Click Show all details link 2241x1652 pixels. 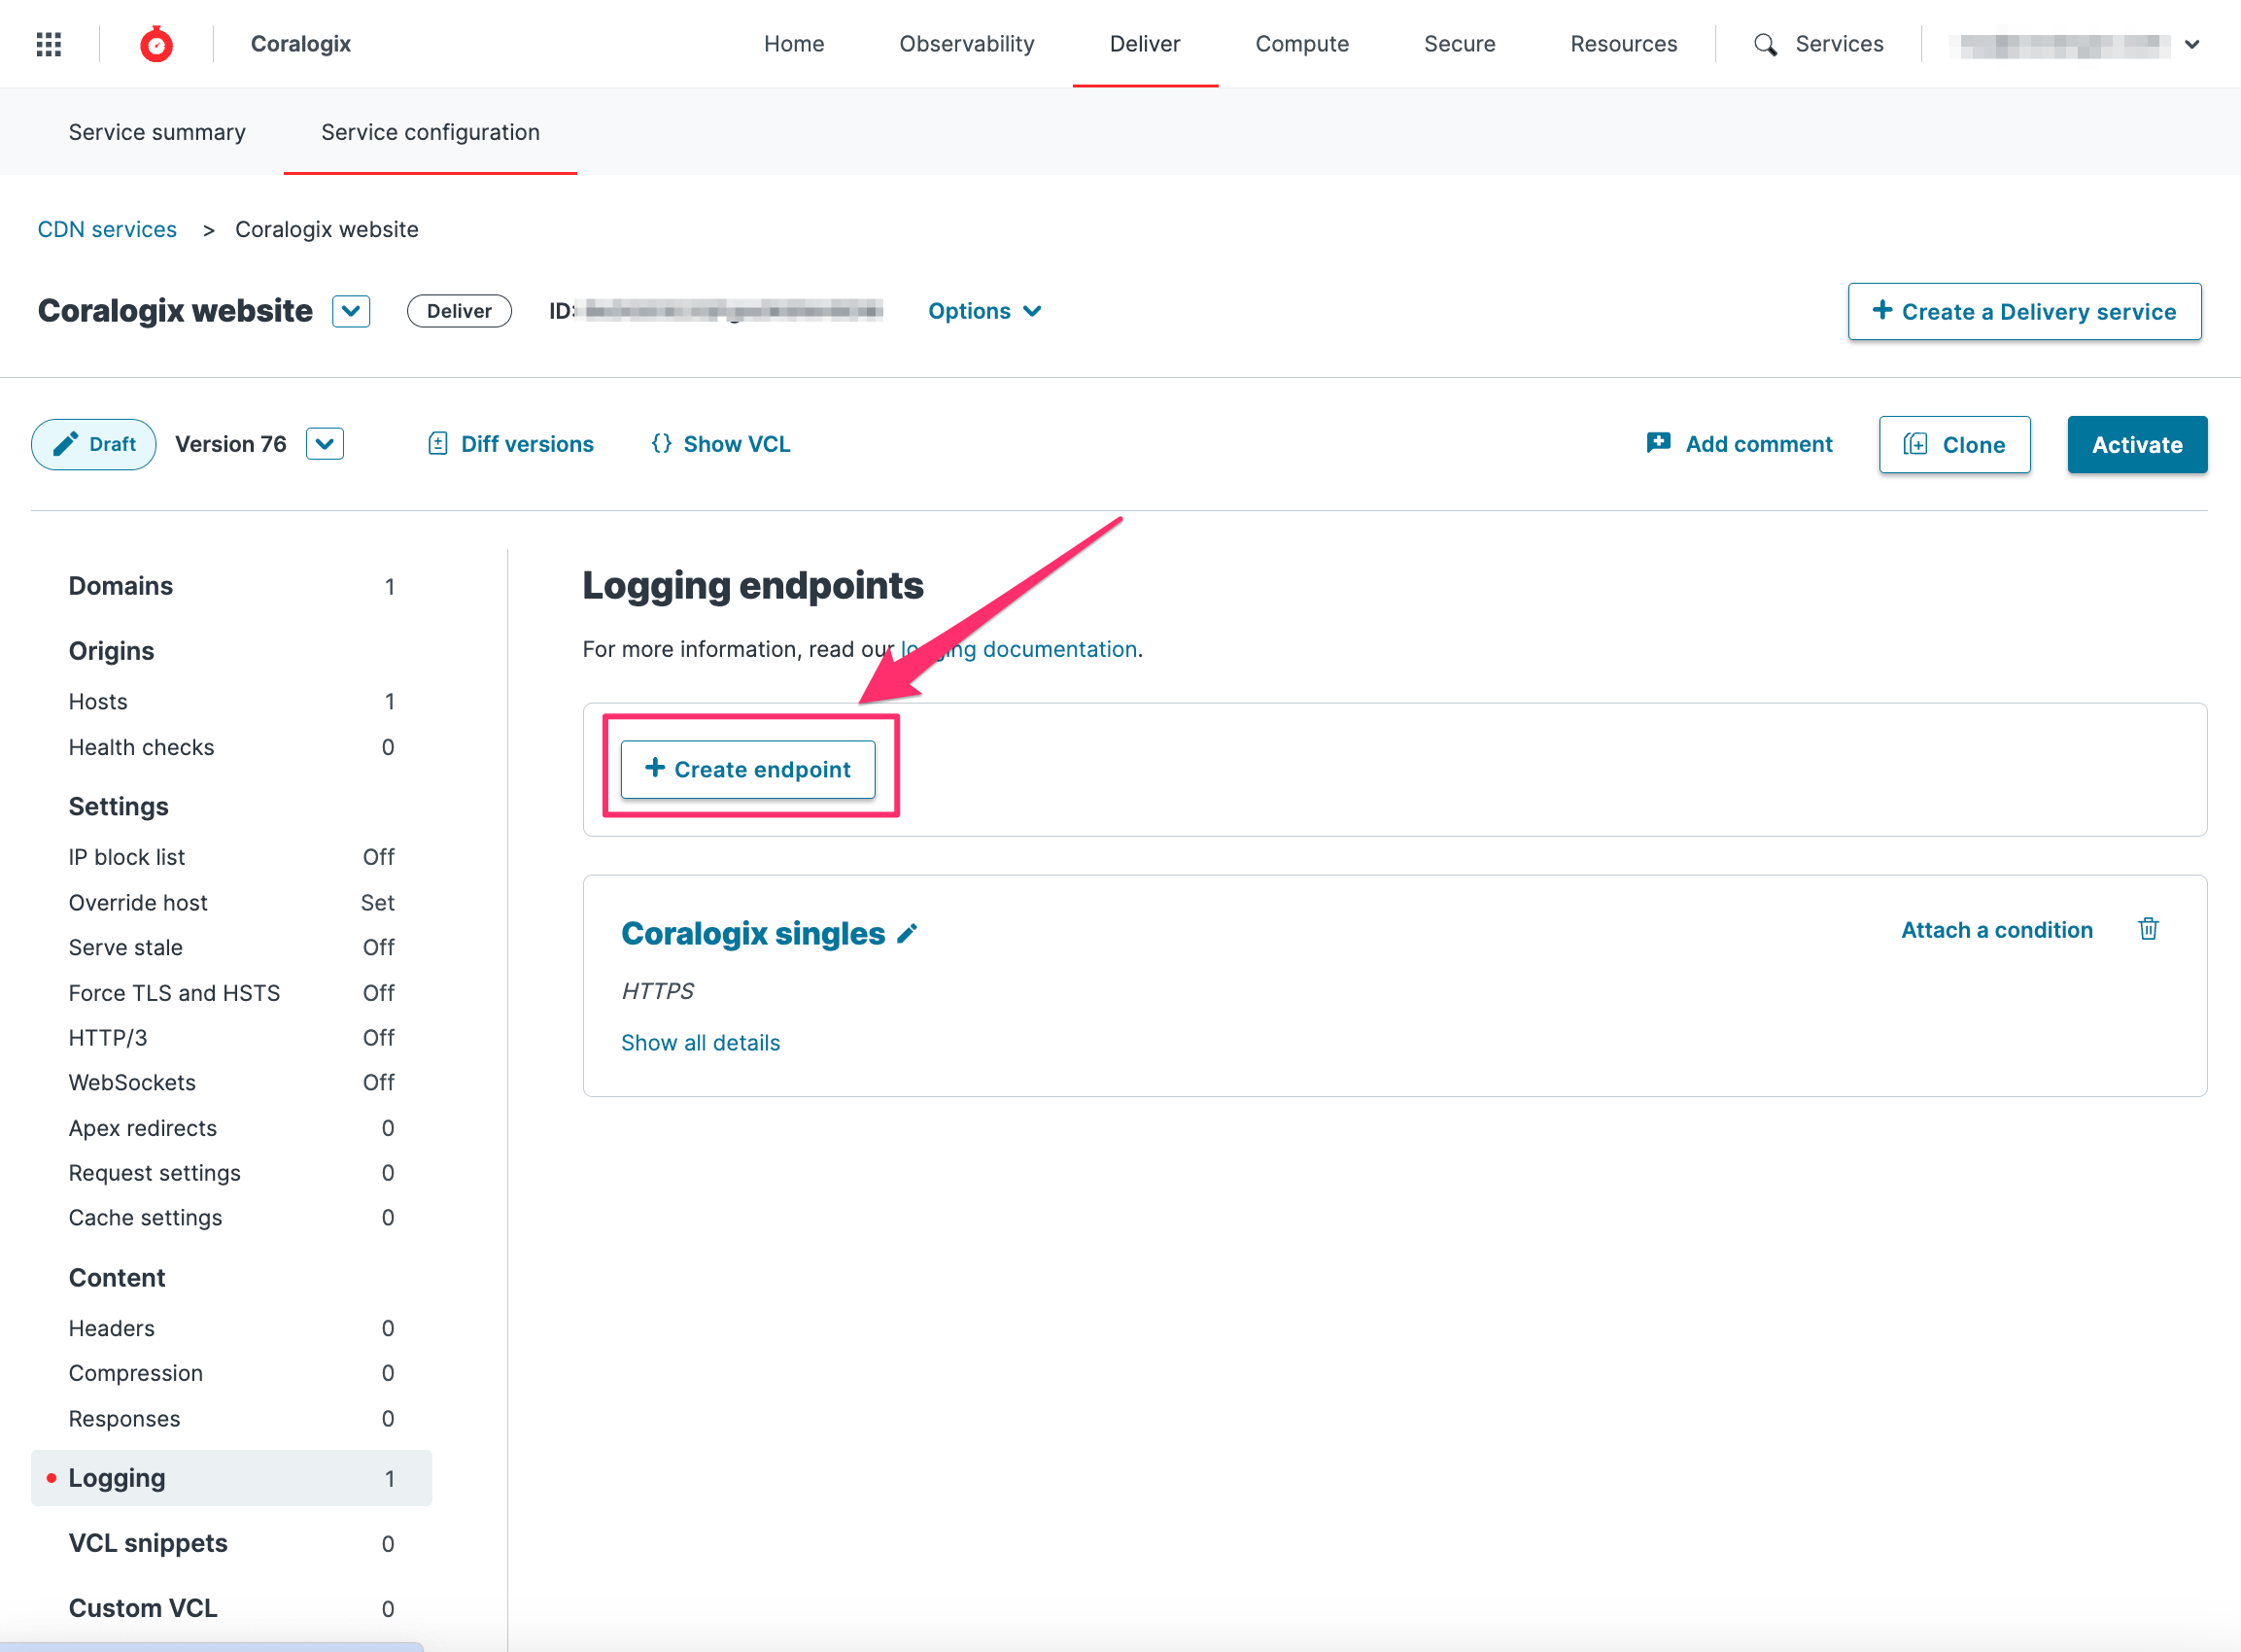pyautogui.click(x=700, y=1042)
